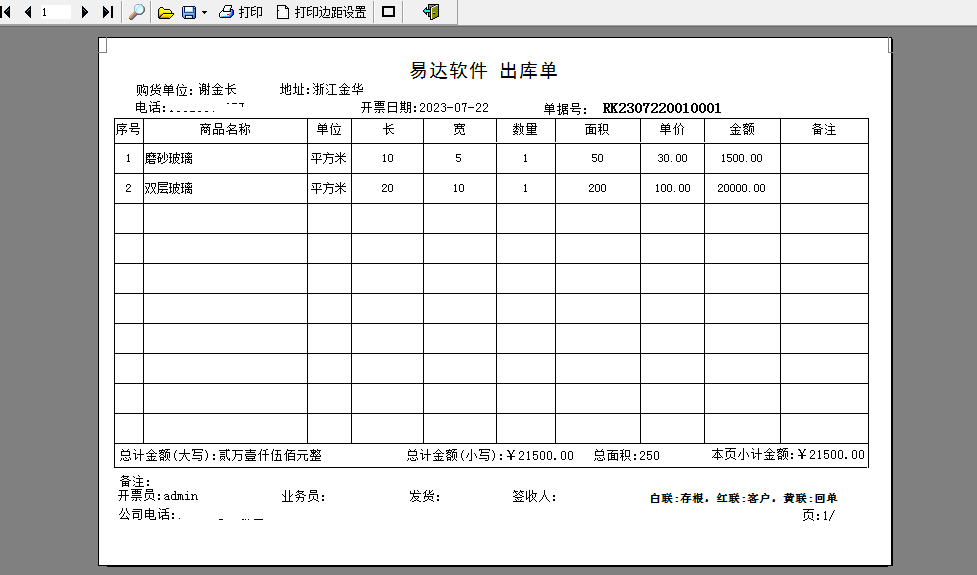Click the document number RK2307220010001
The height and width of the screenshot is (575, 977).
[x=662, y=108]
